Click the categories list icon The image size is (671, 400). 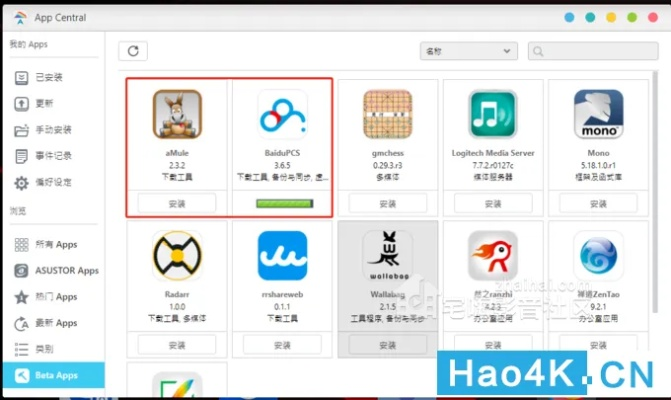point(21,349)
